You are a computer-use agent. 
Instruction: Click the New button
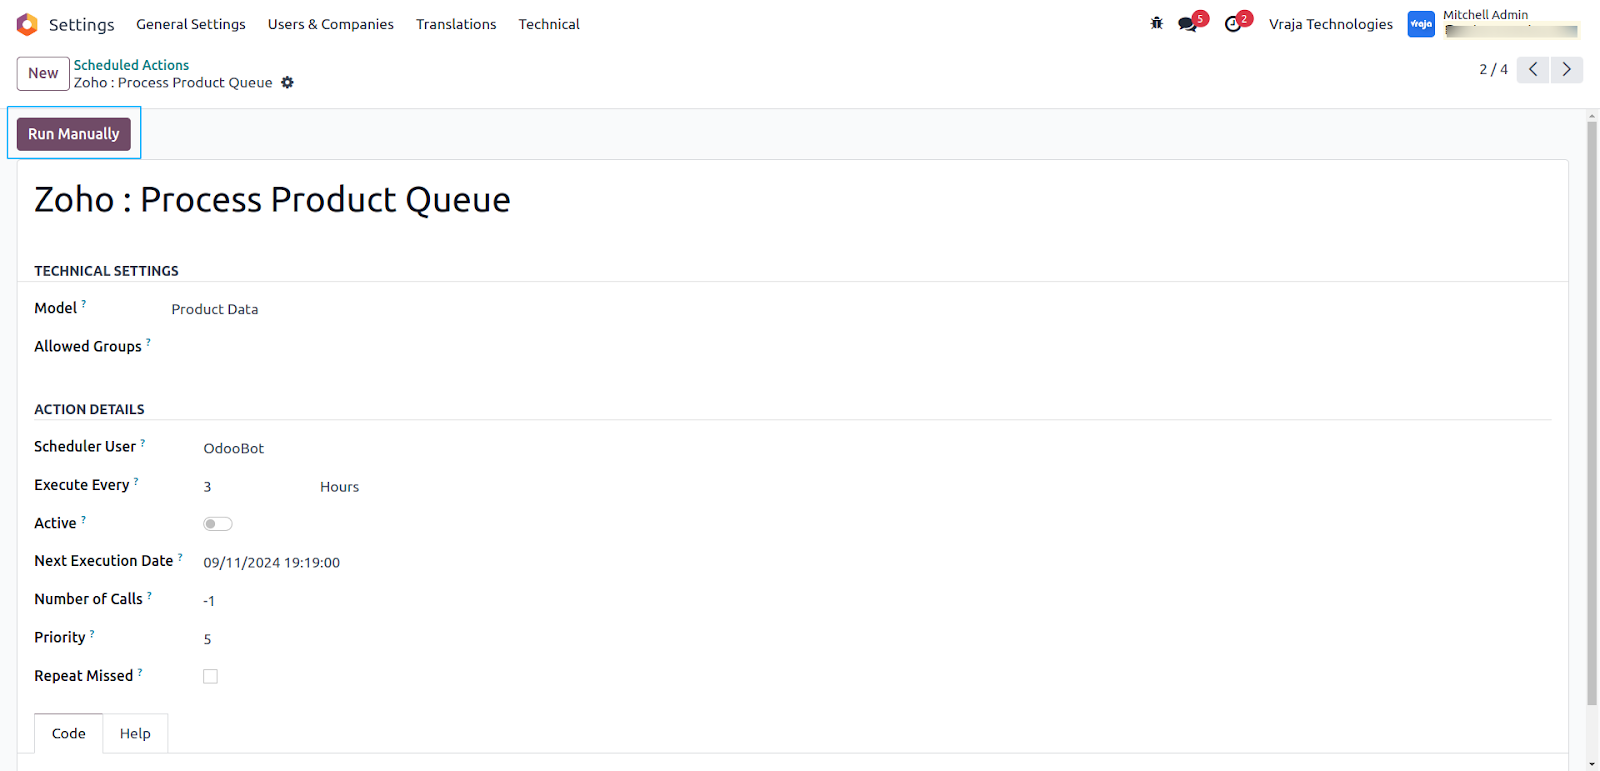43,73
